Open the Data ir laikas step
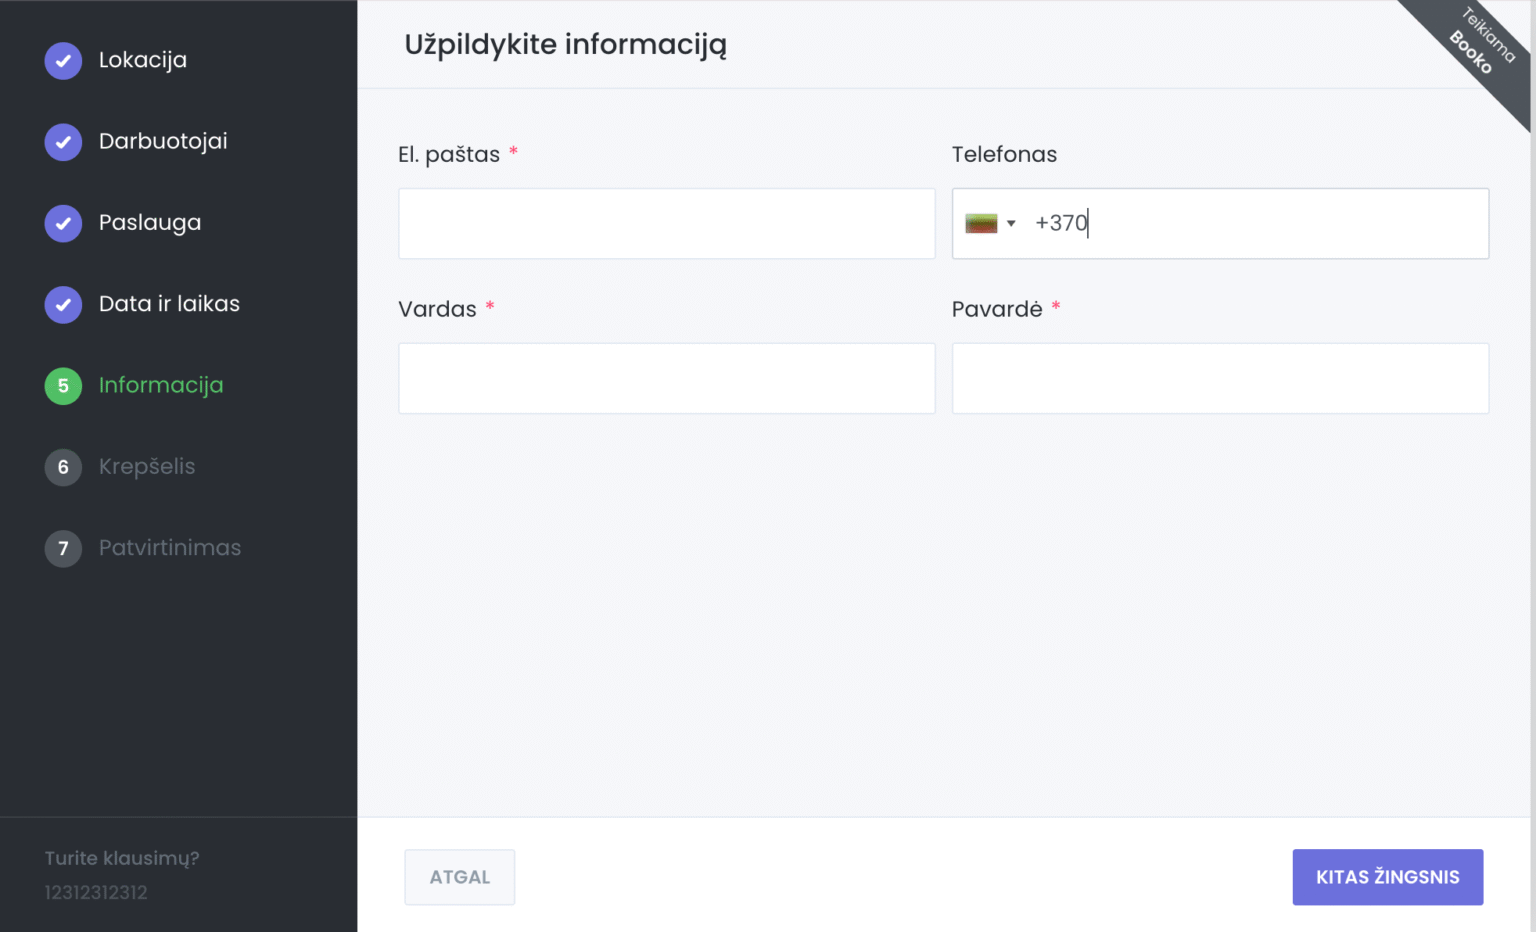 169,304
